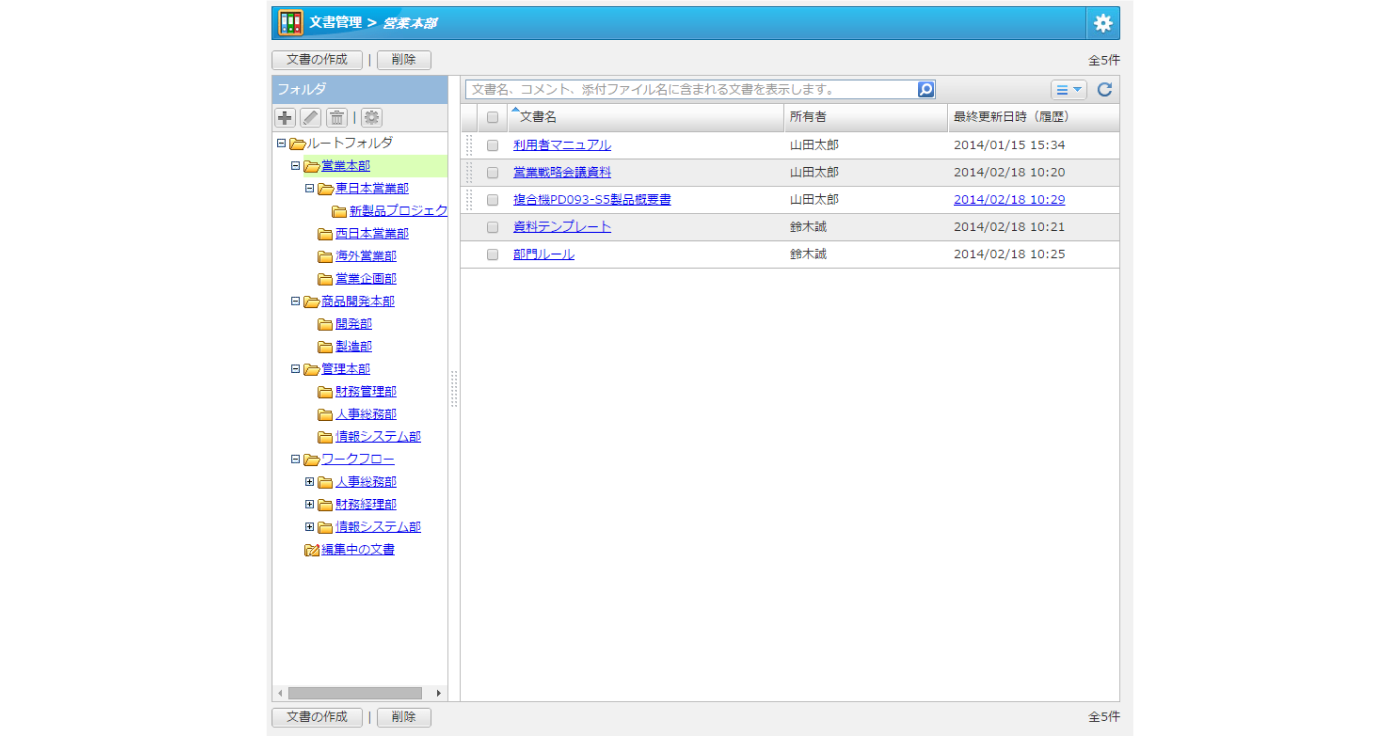Check the 営業戦略会議資料 row checkbox
The height and width of the screenshot is (736, 1400).
(492, 172)
